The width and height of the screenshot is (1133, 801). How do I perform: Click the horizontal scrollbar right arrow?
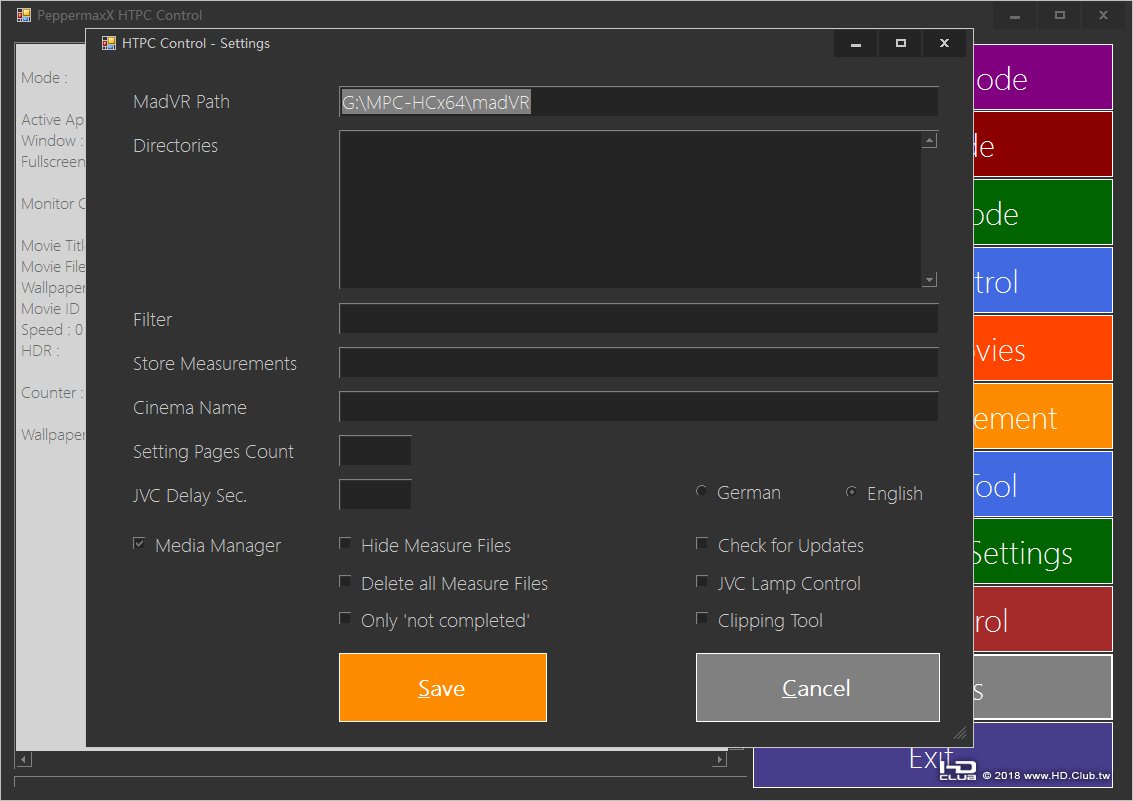(x=719, y=759)
